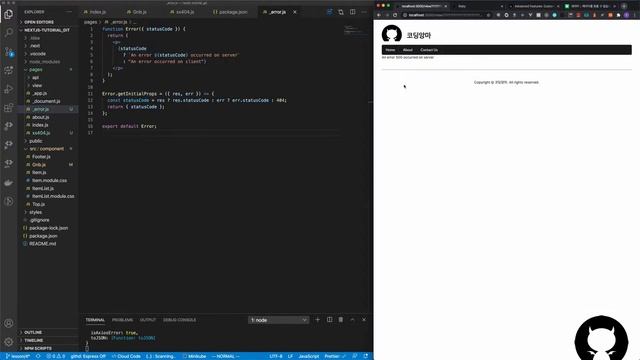Split the editor to the right
The height and width of the screenshot is (360, 640).
point(353,12)
